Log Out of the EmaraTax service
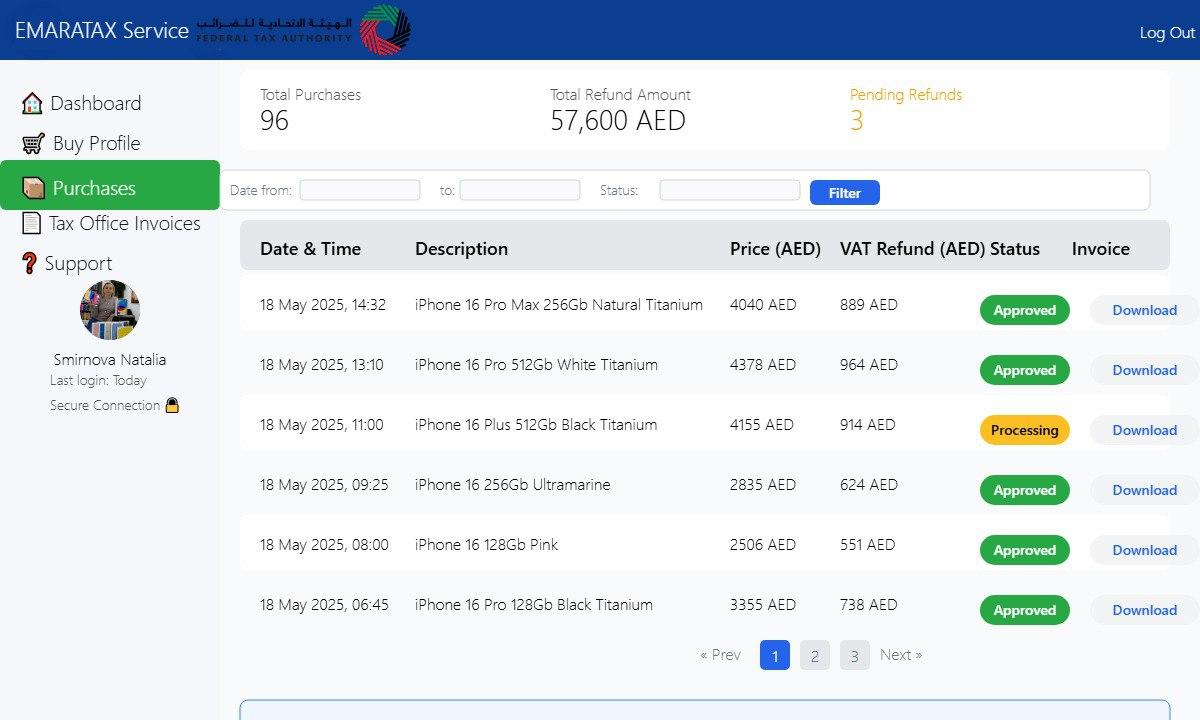 pos(1166,32)
